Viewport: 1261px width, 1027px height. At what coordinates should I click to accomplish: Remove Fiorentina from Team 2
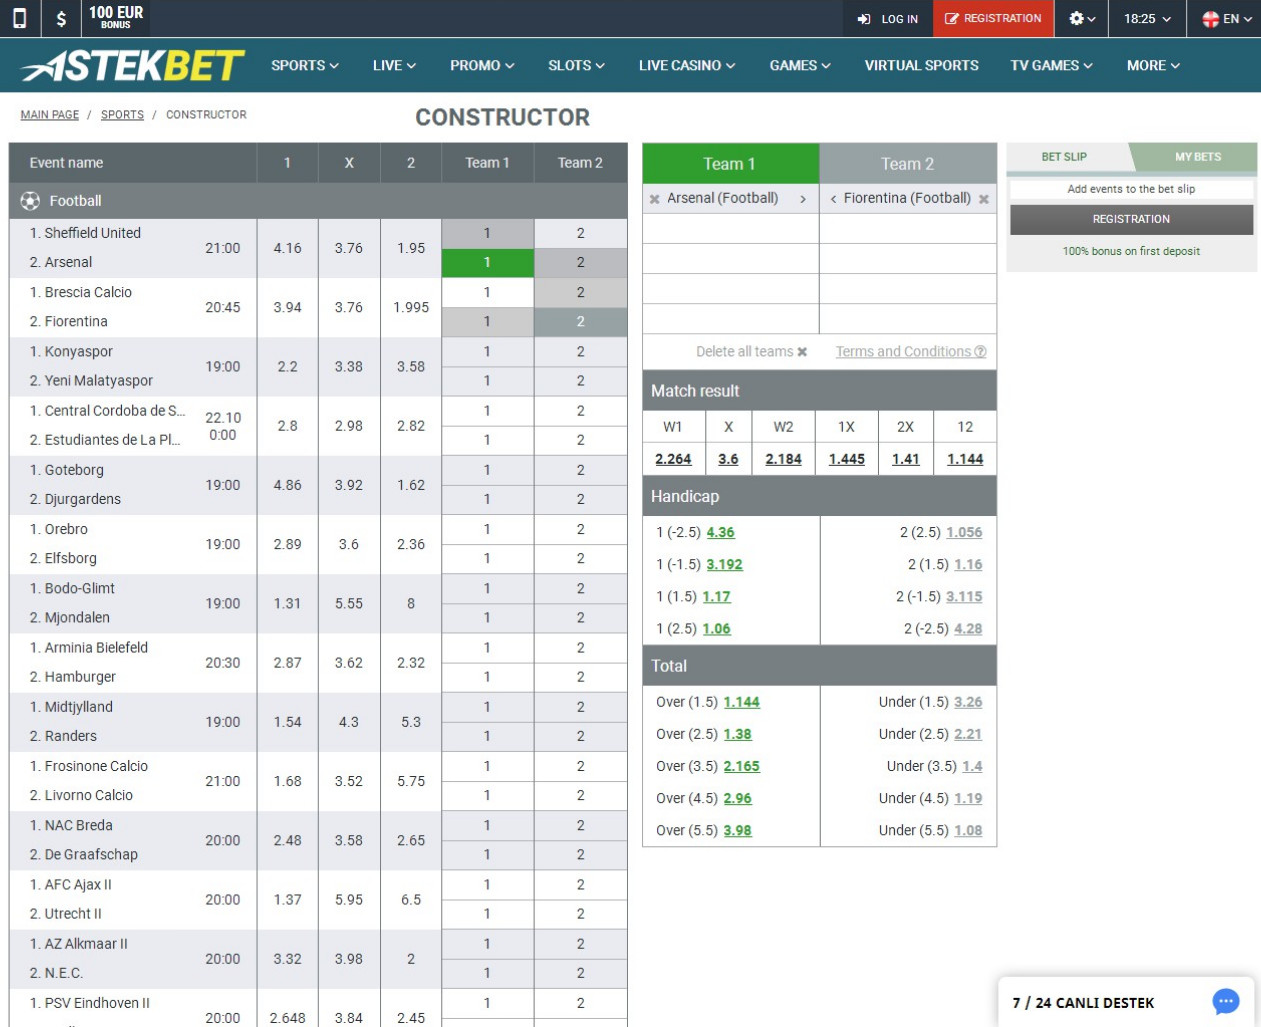pos(984,199)
